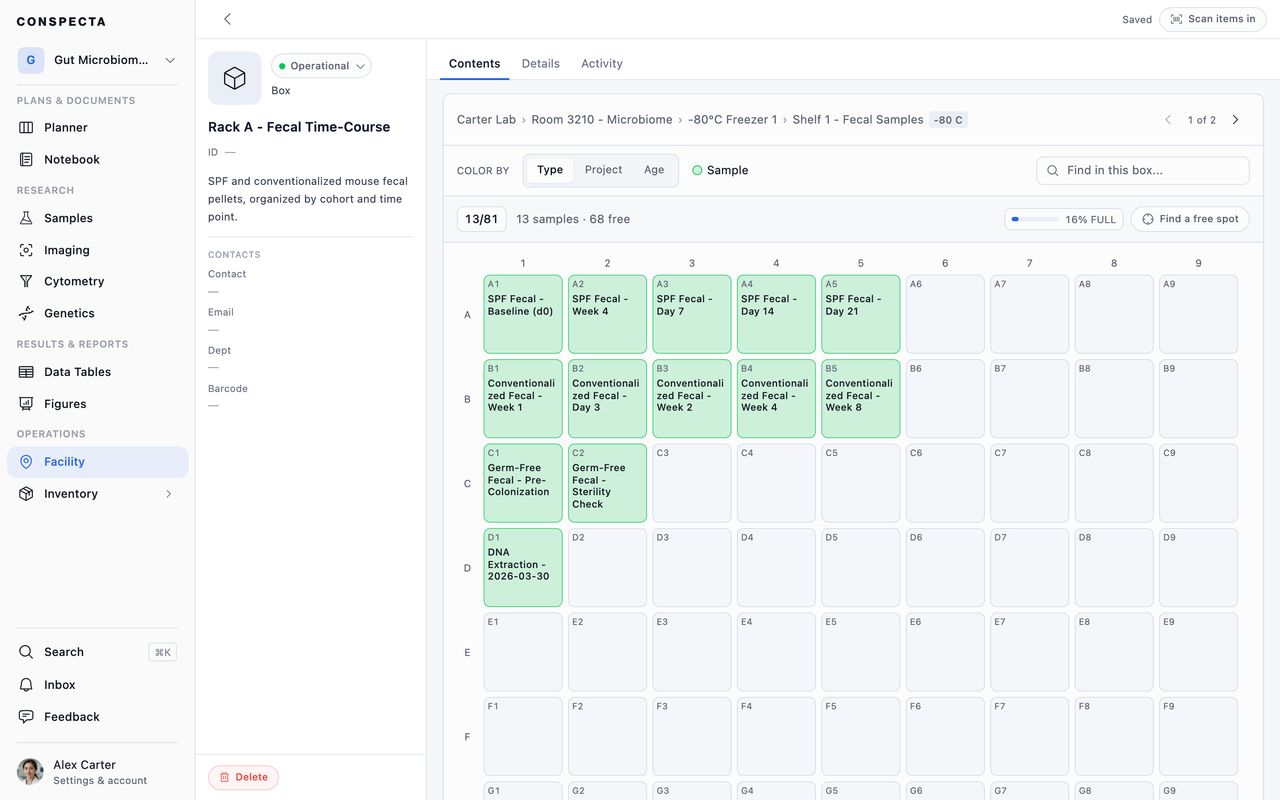Select empty slot A9
This screenshot has height=800, width=1280.
(1198, 314)
